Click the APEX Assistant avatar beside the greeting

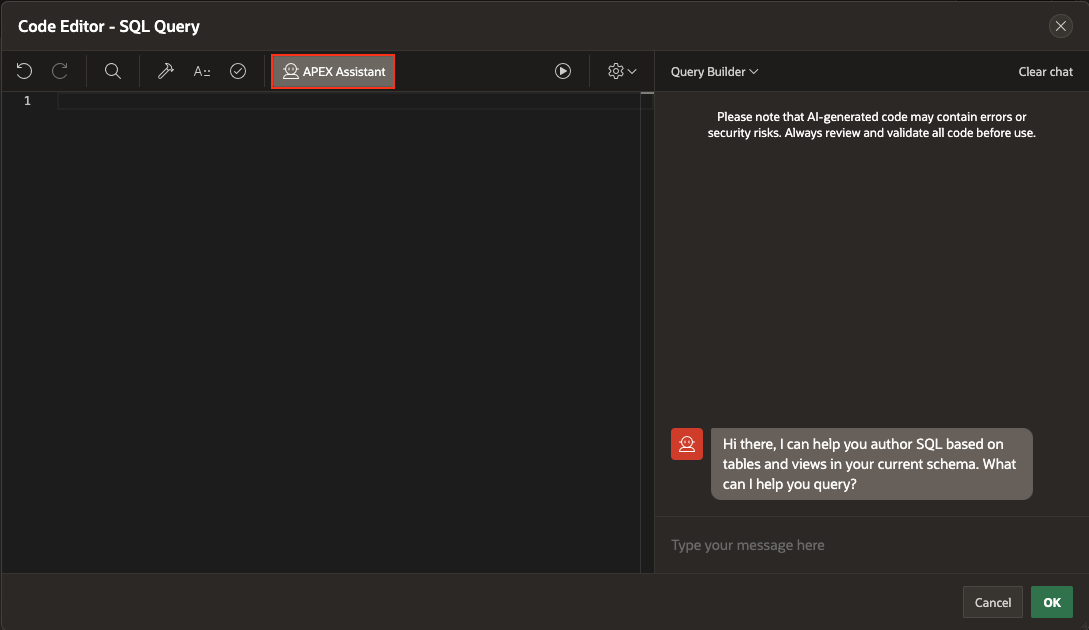[x=687, y=443]
